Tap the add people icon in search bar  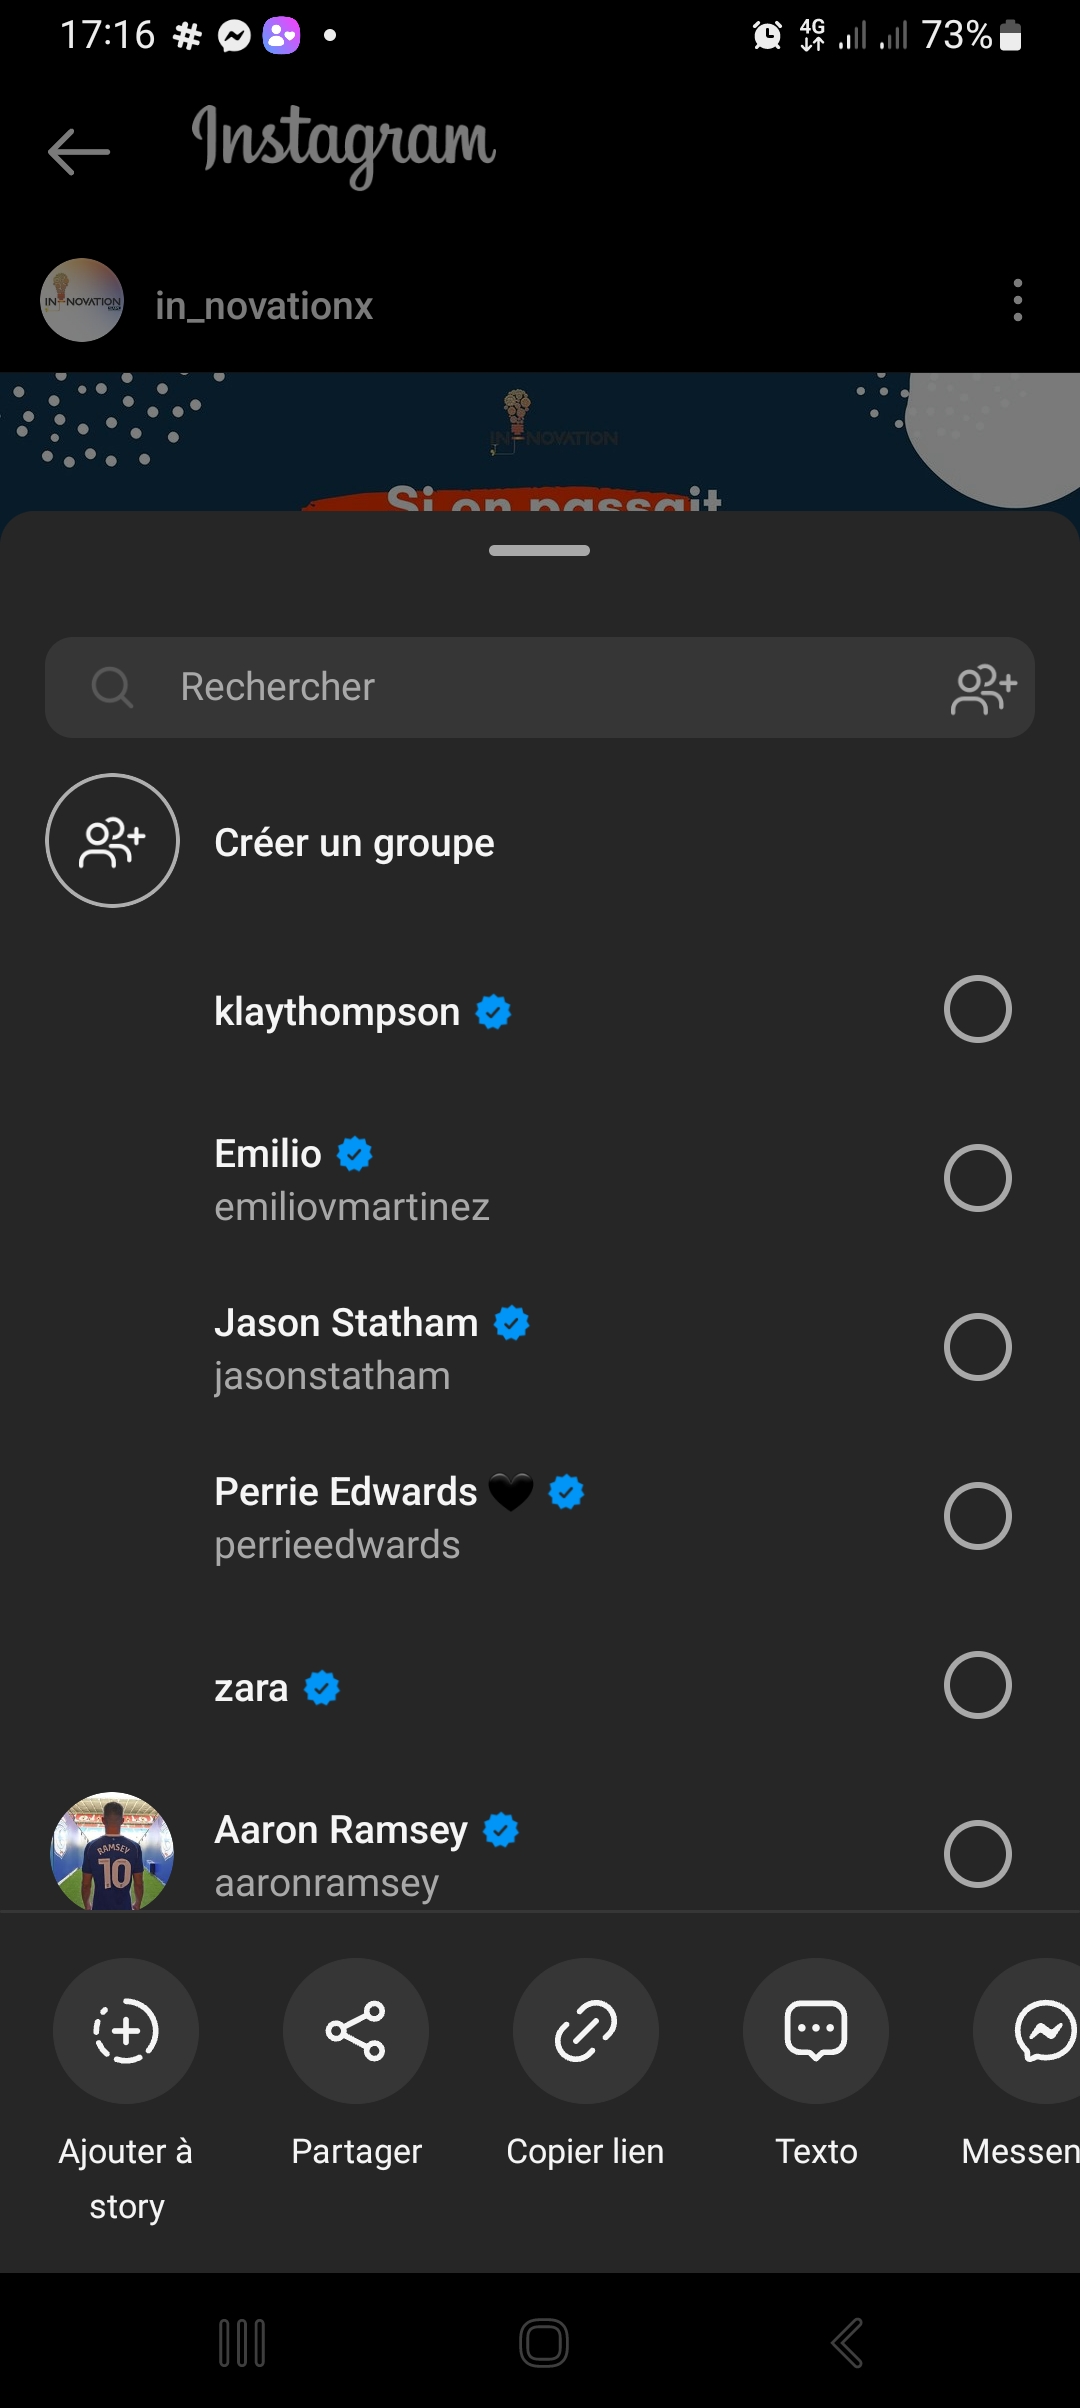coord(983,689)
